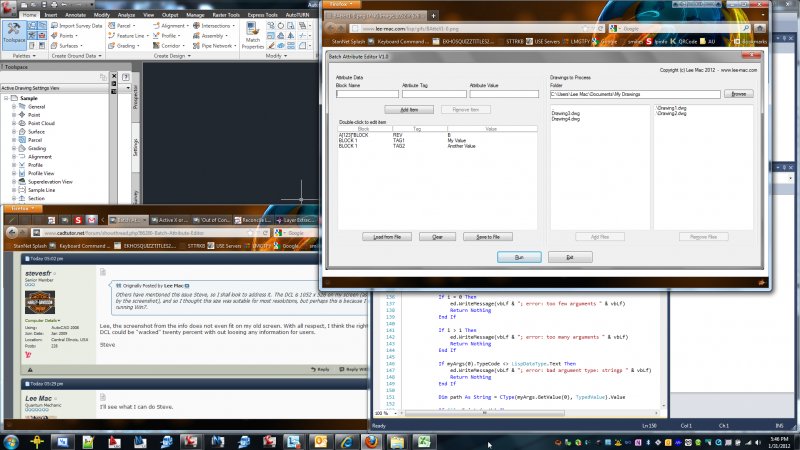Click the Block Name input field
Image resolution: width=800 pixels, height=450 pixels.
[x=366, y=94]
